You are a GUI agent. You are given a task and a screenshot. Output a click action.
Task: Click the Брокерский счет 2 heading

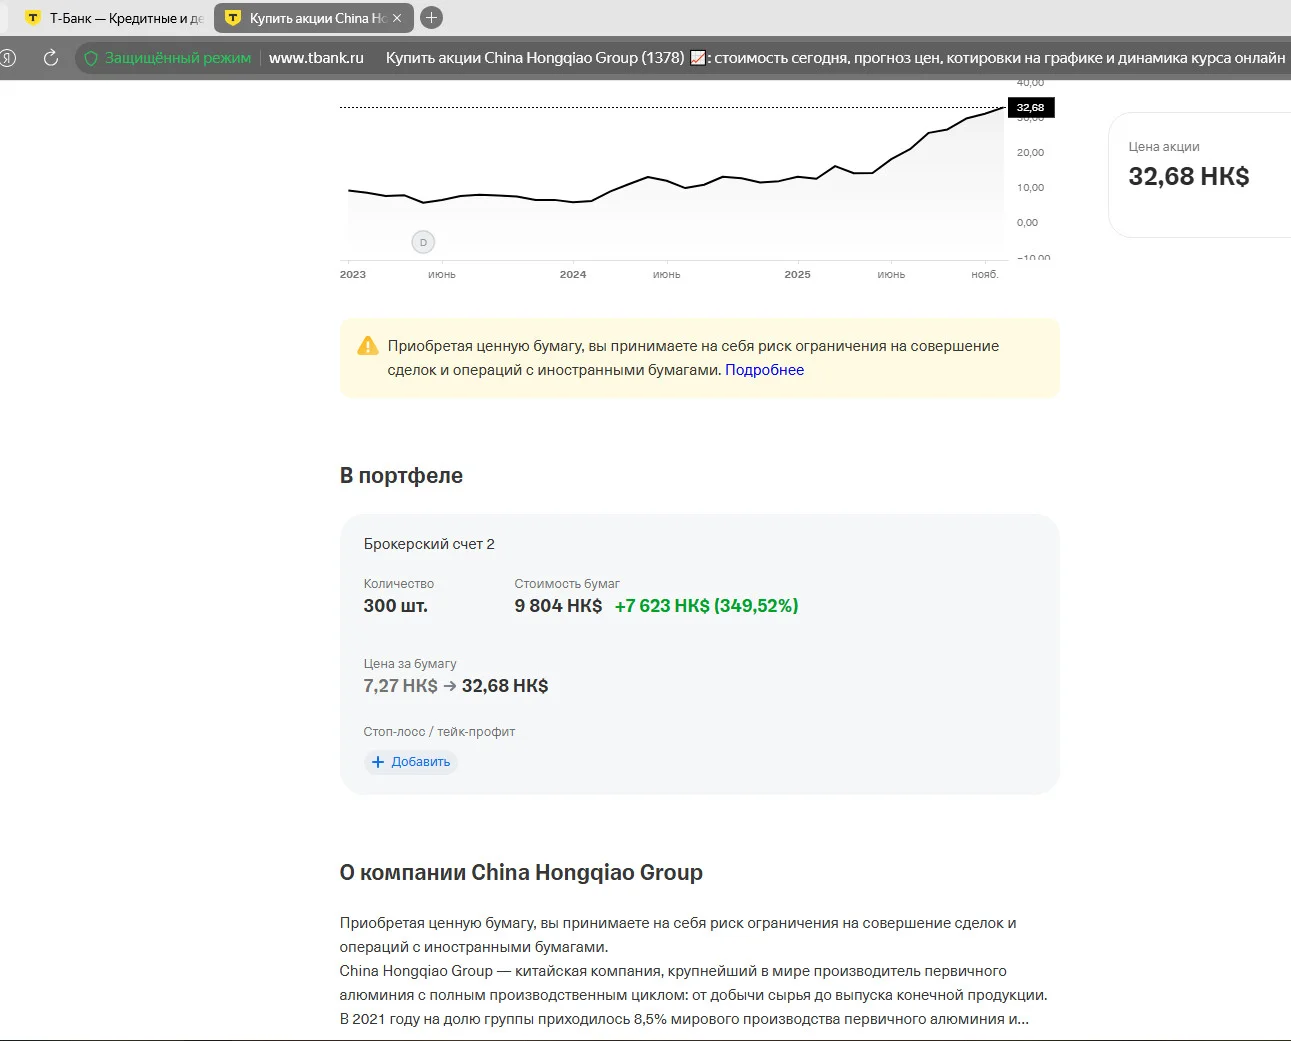tap(429, 544)
